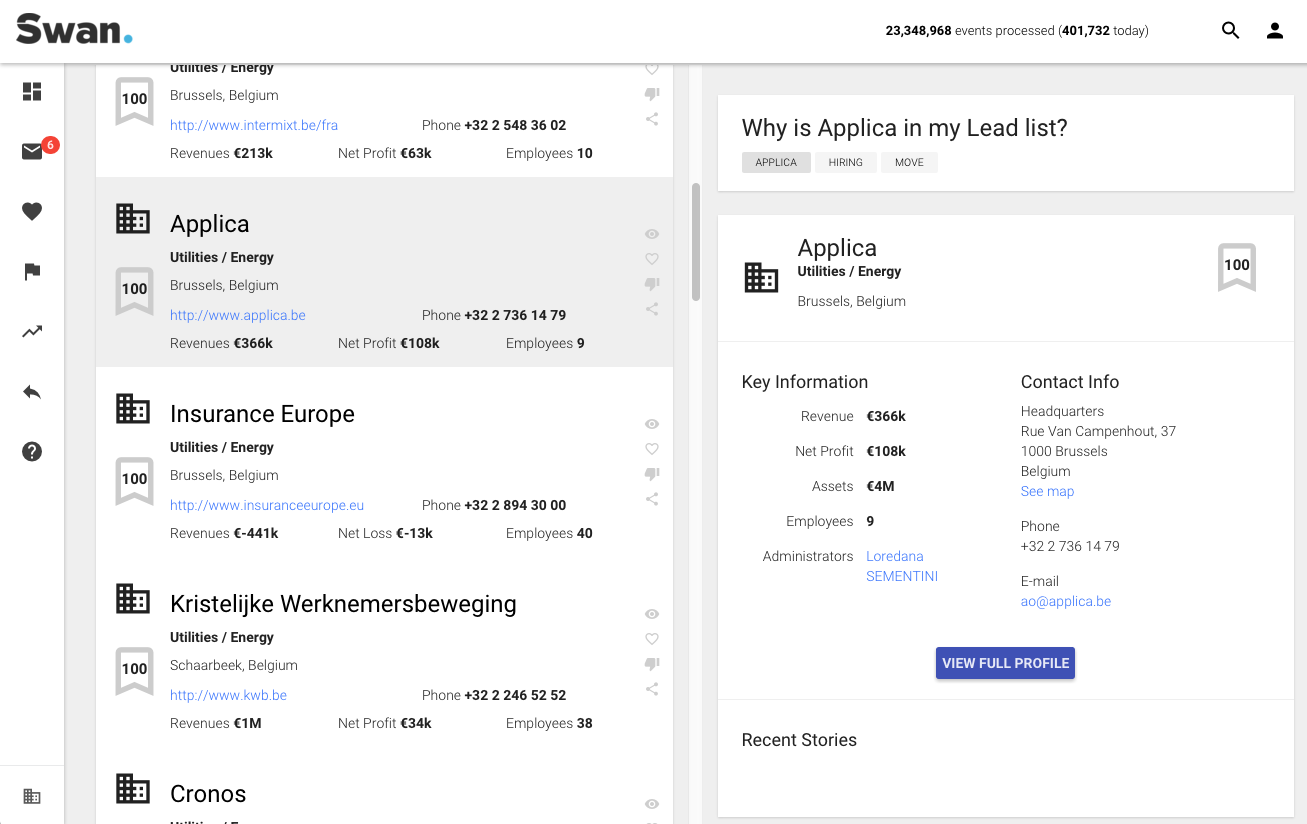The image size is (1307, 824).
Task: Click the building icon next to Applica in list
Action: click(x=133, y=219)
